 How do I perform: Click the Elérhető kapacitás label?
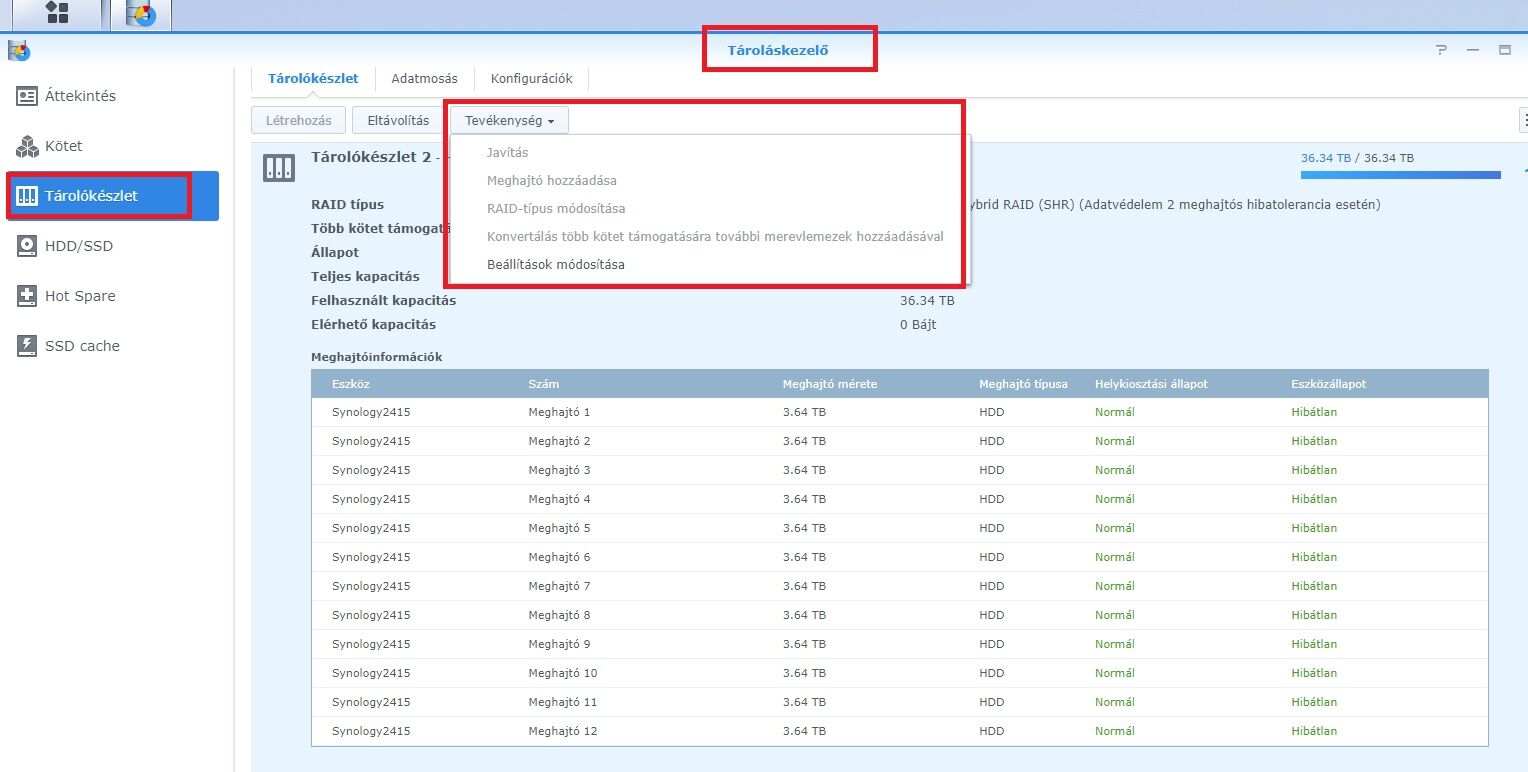coord(373,325)
